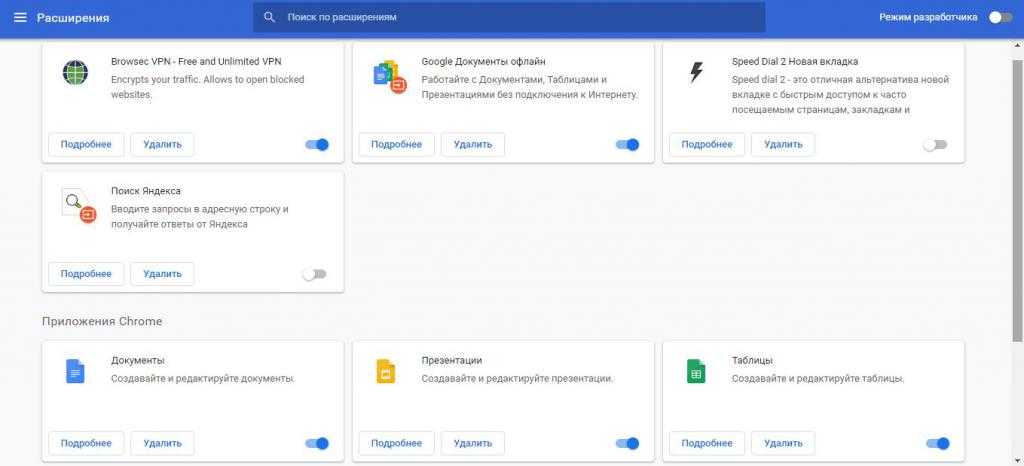The width and height of the screenshot is (1024, 466).
Task: Click the Создавайте и редактируйте документы description
Action: (203, 378)
